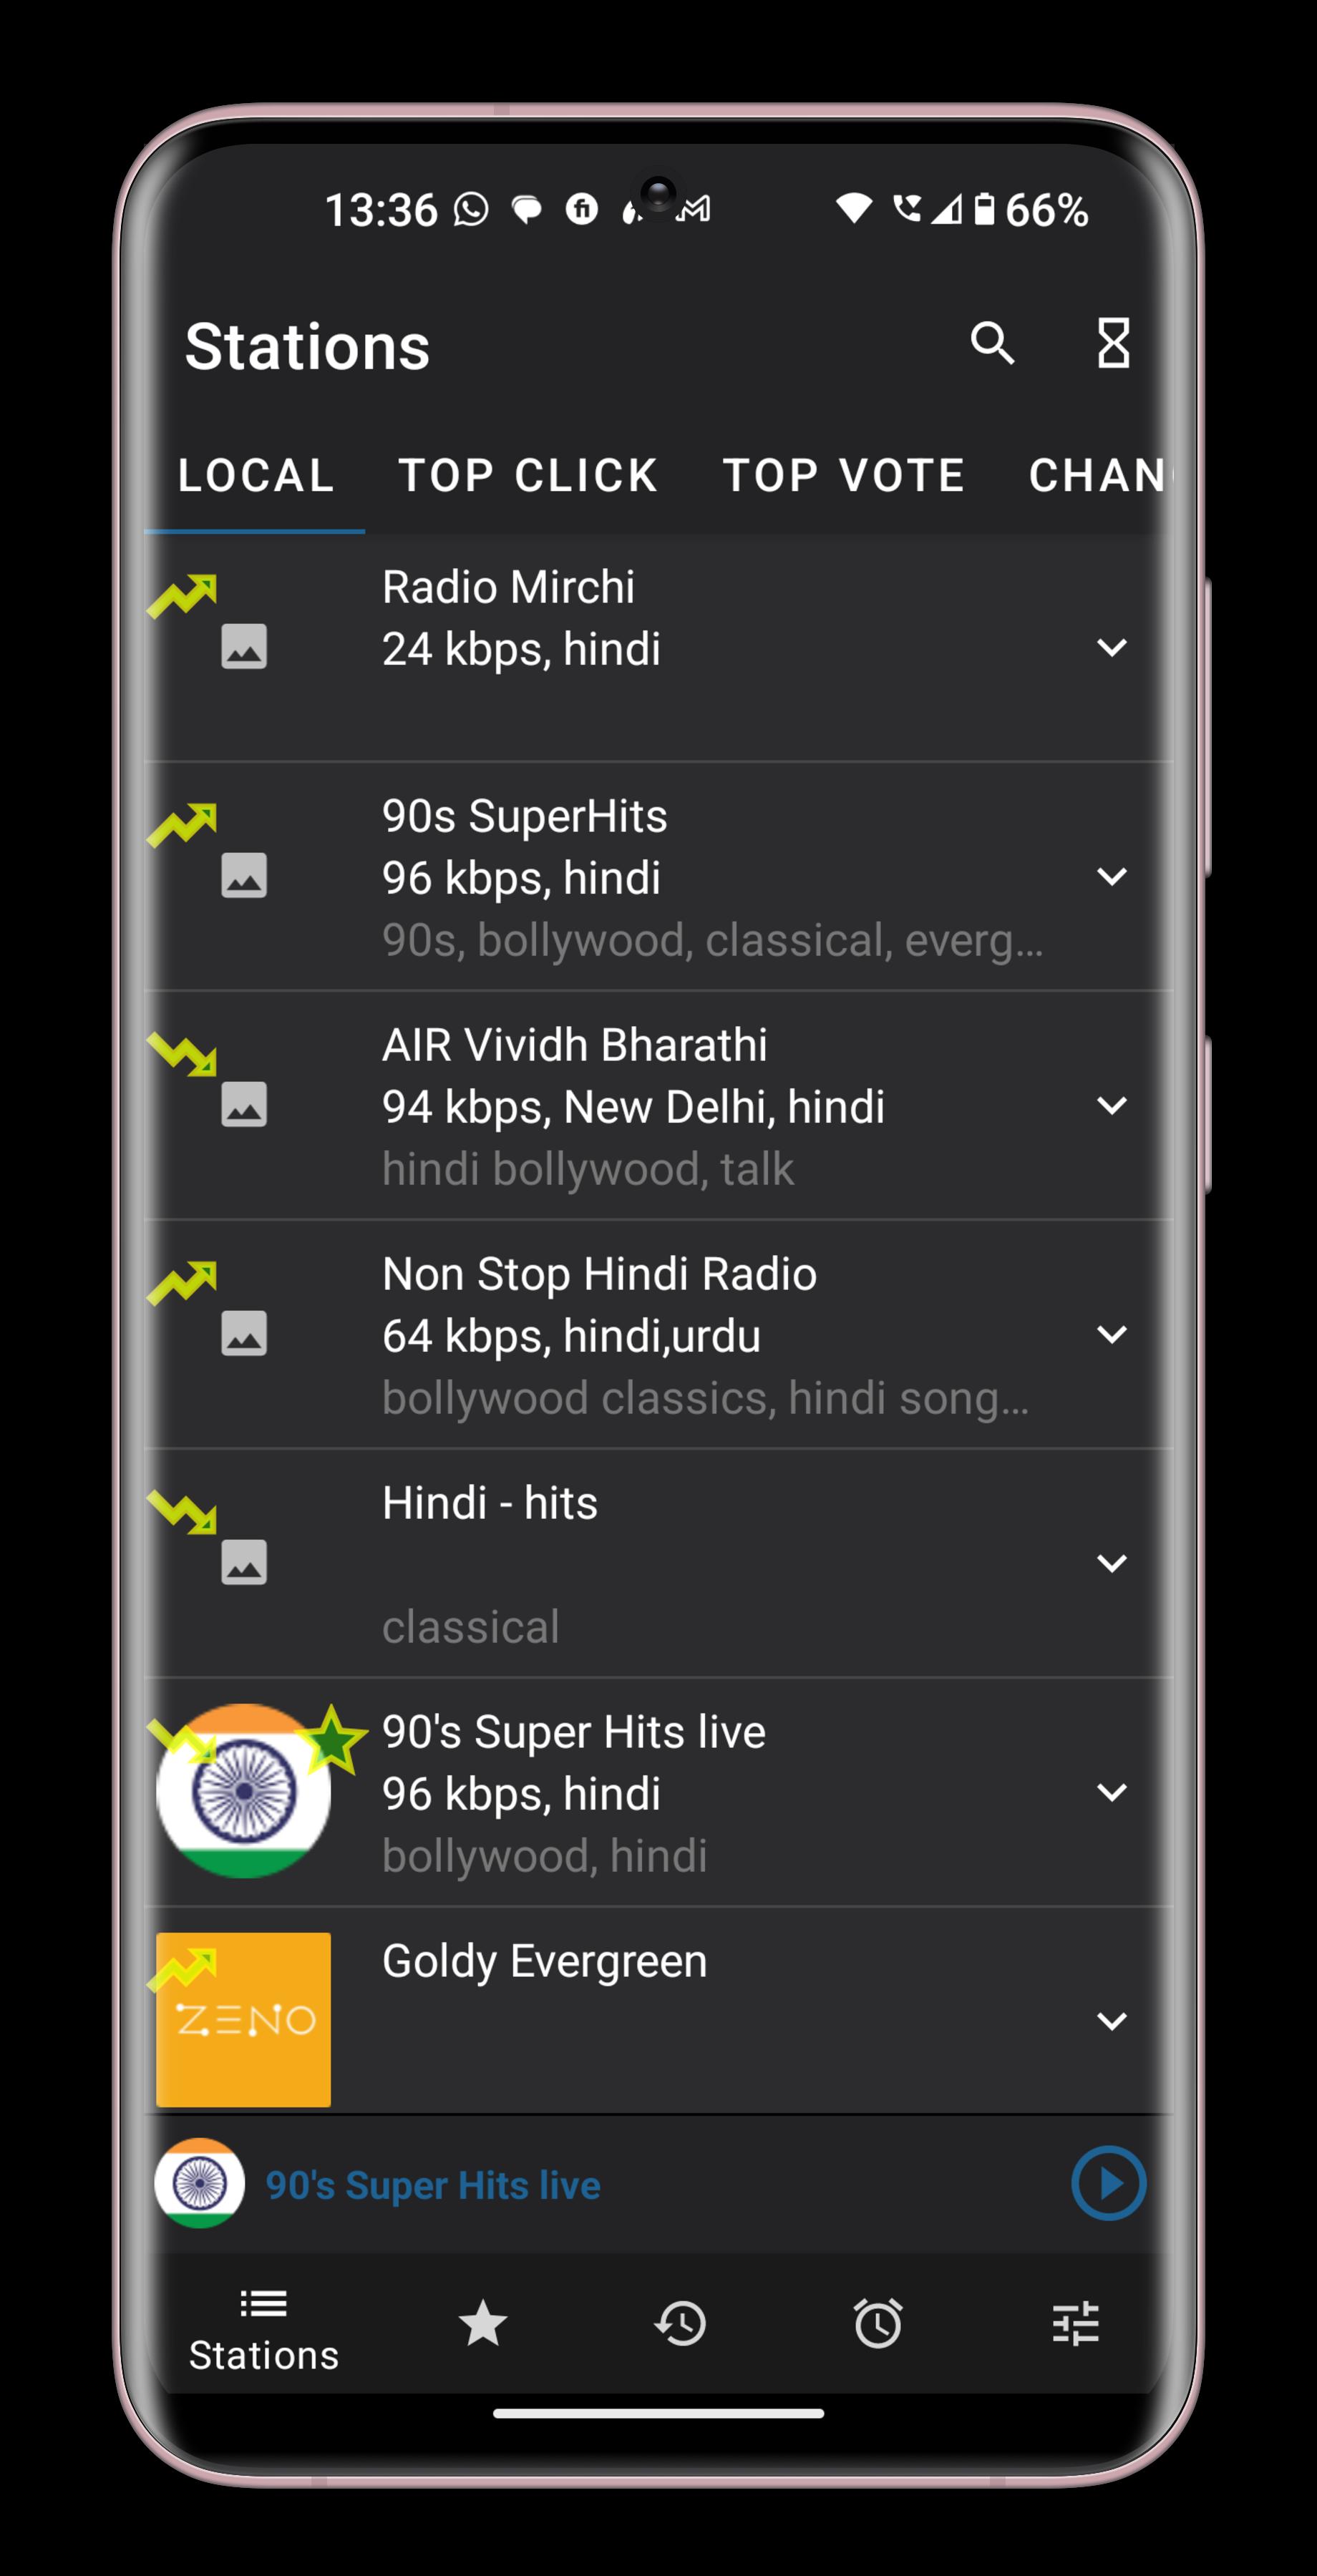Tap AIR Vividh Bharathi placeholder image icon
Image resolution: width=1317 pixels, height=2576 pixels.
point(244,1105)
